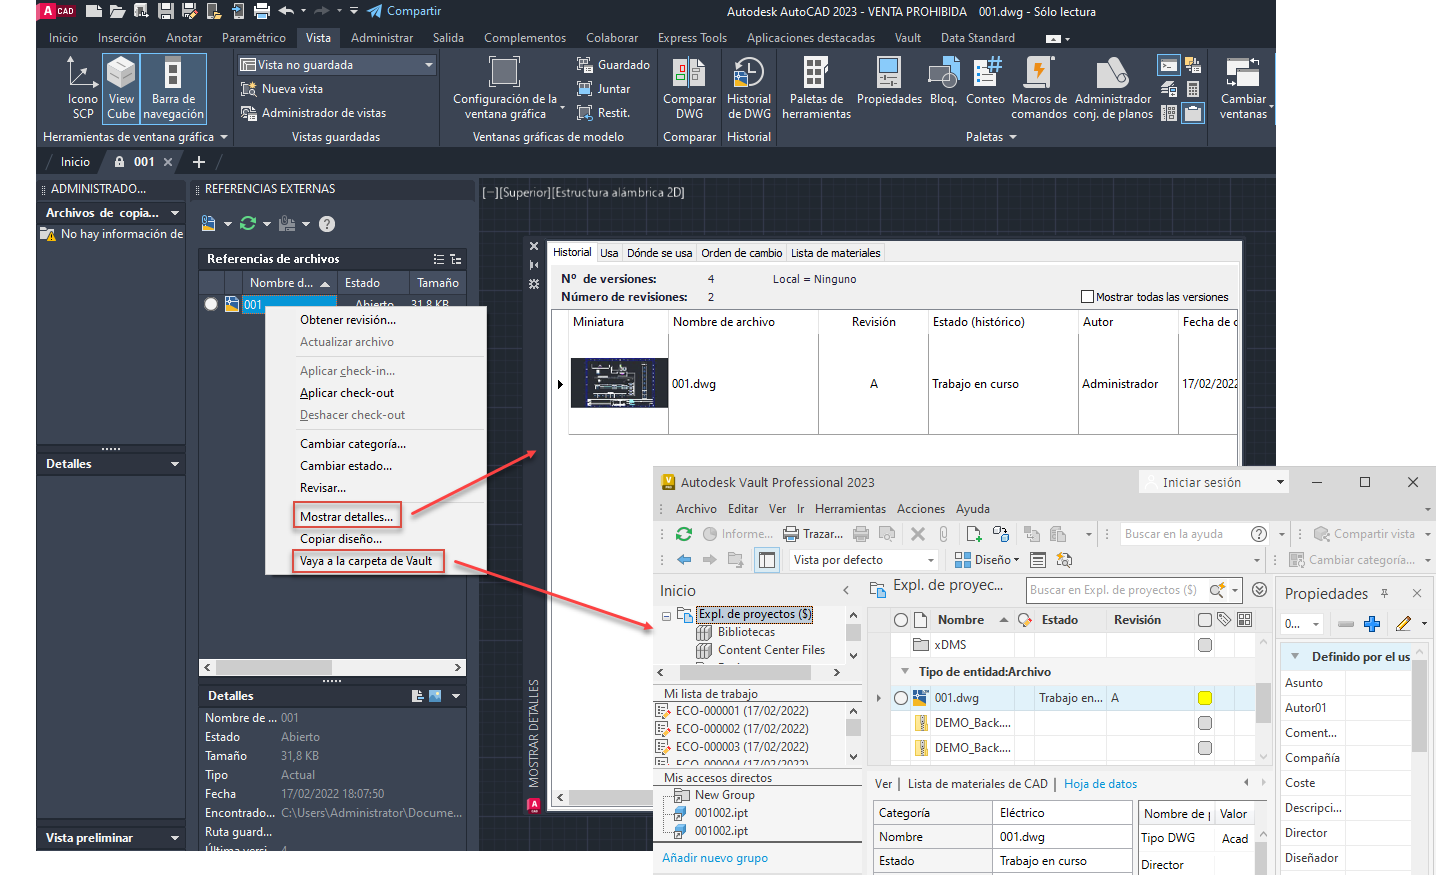Add a new drawing tab with plus
Viewport: 1451px width, 875px height.
(x=199, y=162)
